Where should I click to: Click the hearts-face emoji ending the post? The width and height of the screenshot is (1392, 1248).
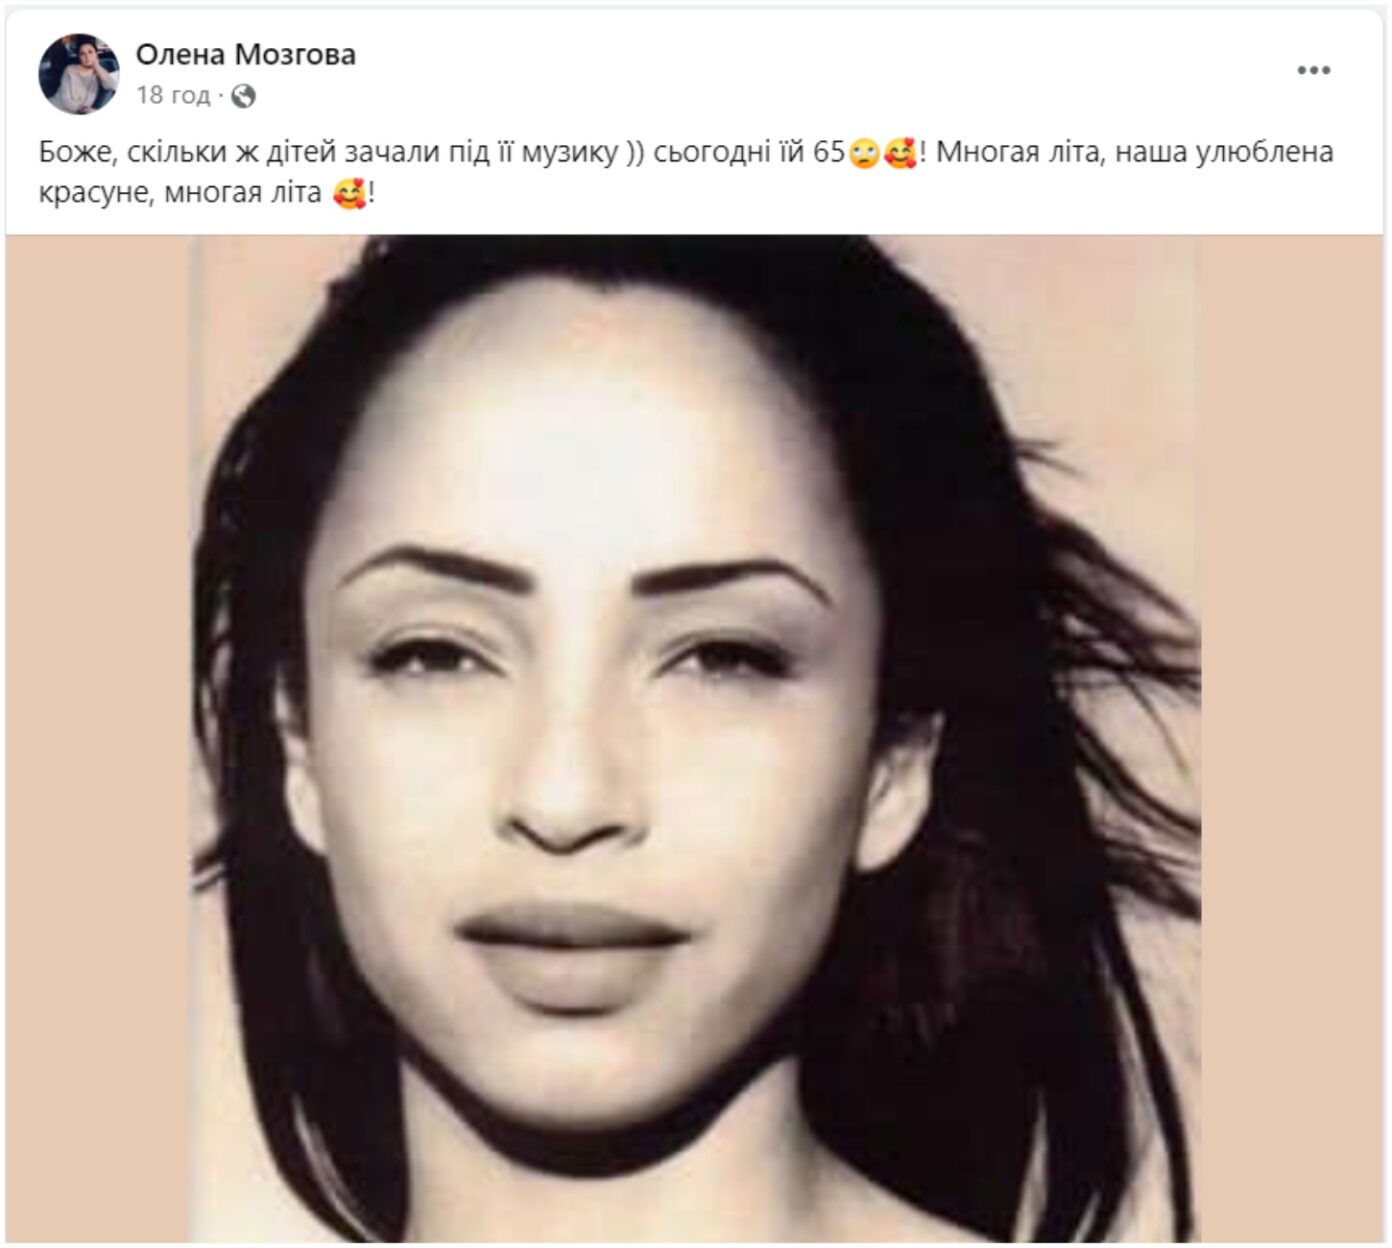(349, 193)
